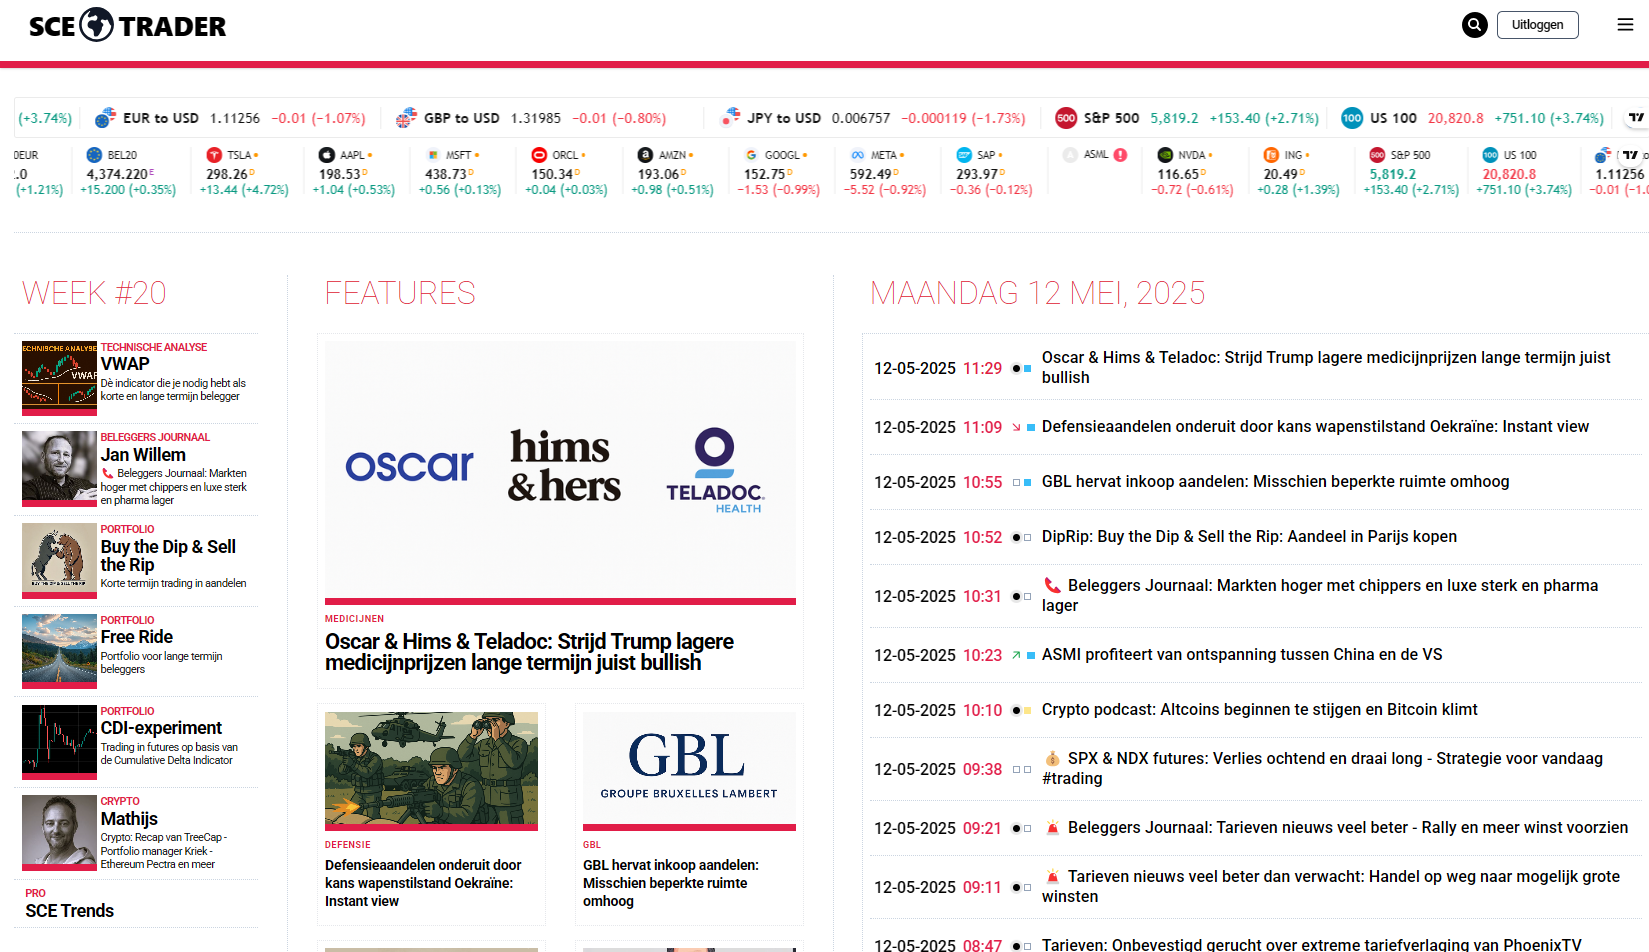
Task: Select S&P 500 in the currency ticker row
Action: tap(1187, 118)
